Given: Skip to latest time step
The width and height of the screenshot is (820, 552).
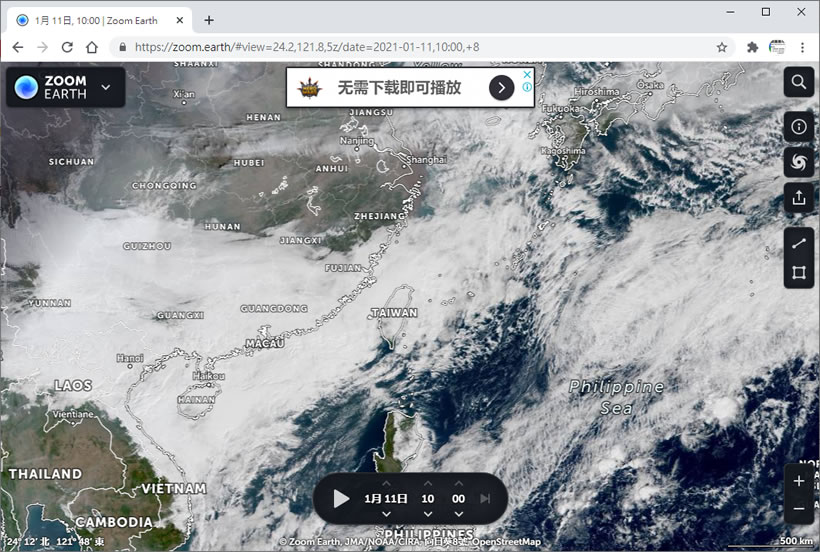Looking at the screenshot, I should click(485, 499).
